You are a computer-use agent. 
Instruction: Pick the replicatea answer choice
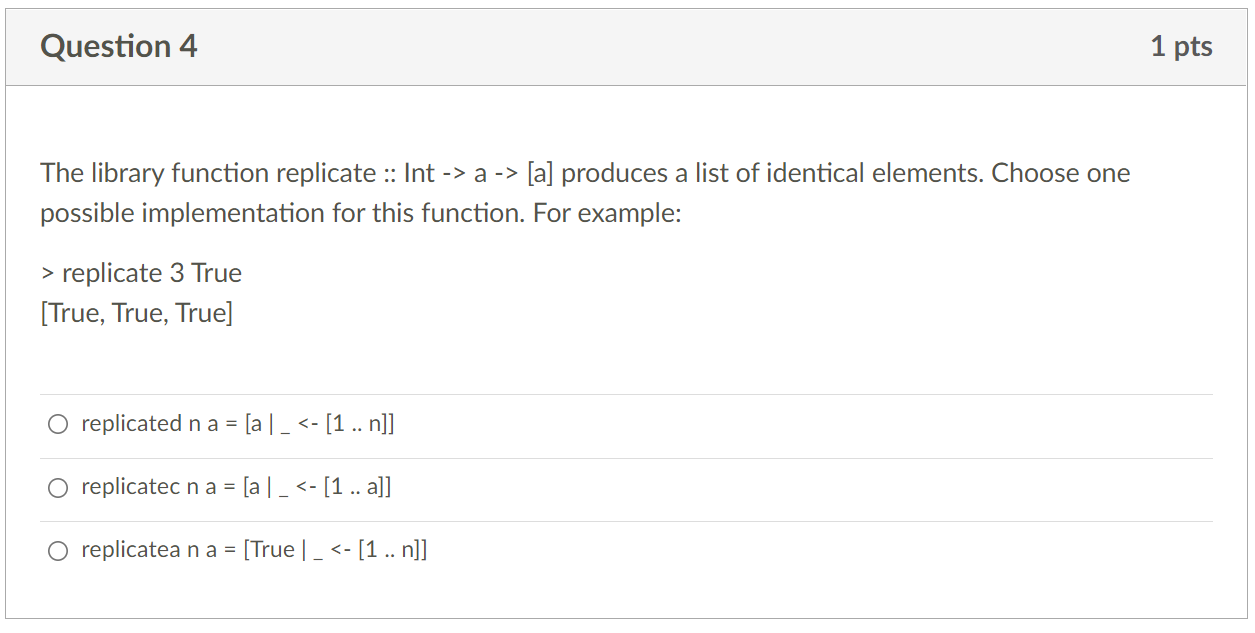[x=58, y=549]
